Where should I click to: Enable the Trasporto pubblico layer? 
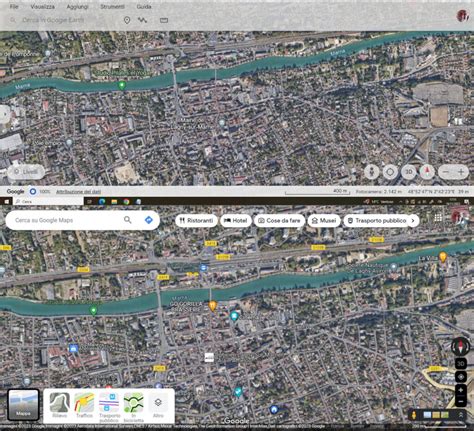pos(109,407)
